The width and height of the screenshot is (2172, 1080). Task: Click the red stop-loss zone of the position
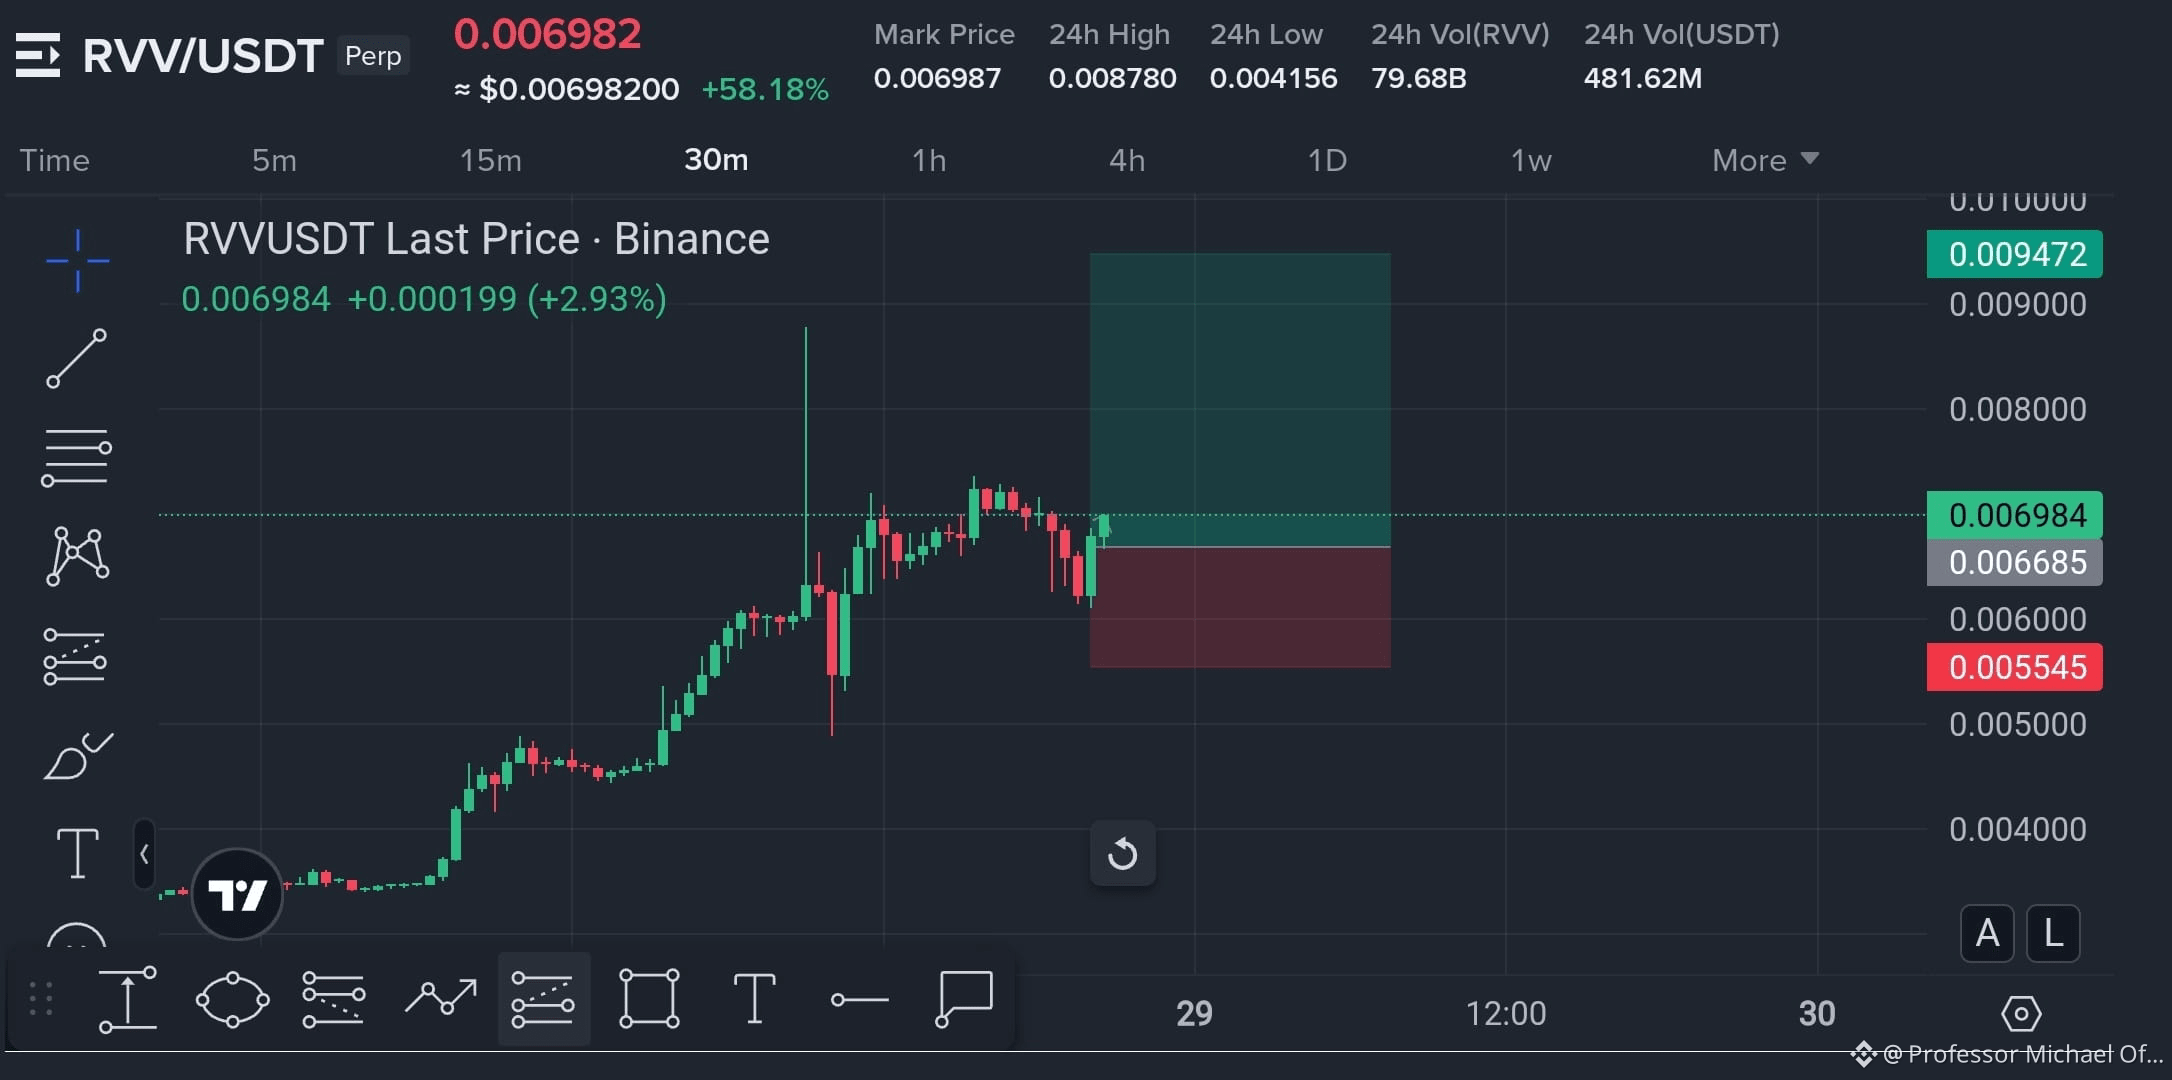[x=1240, y=607]
